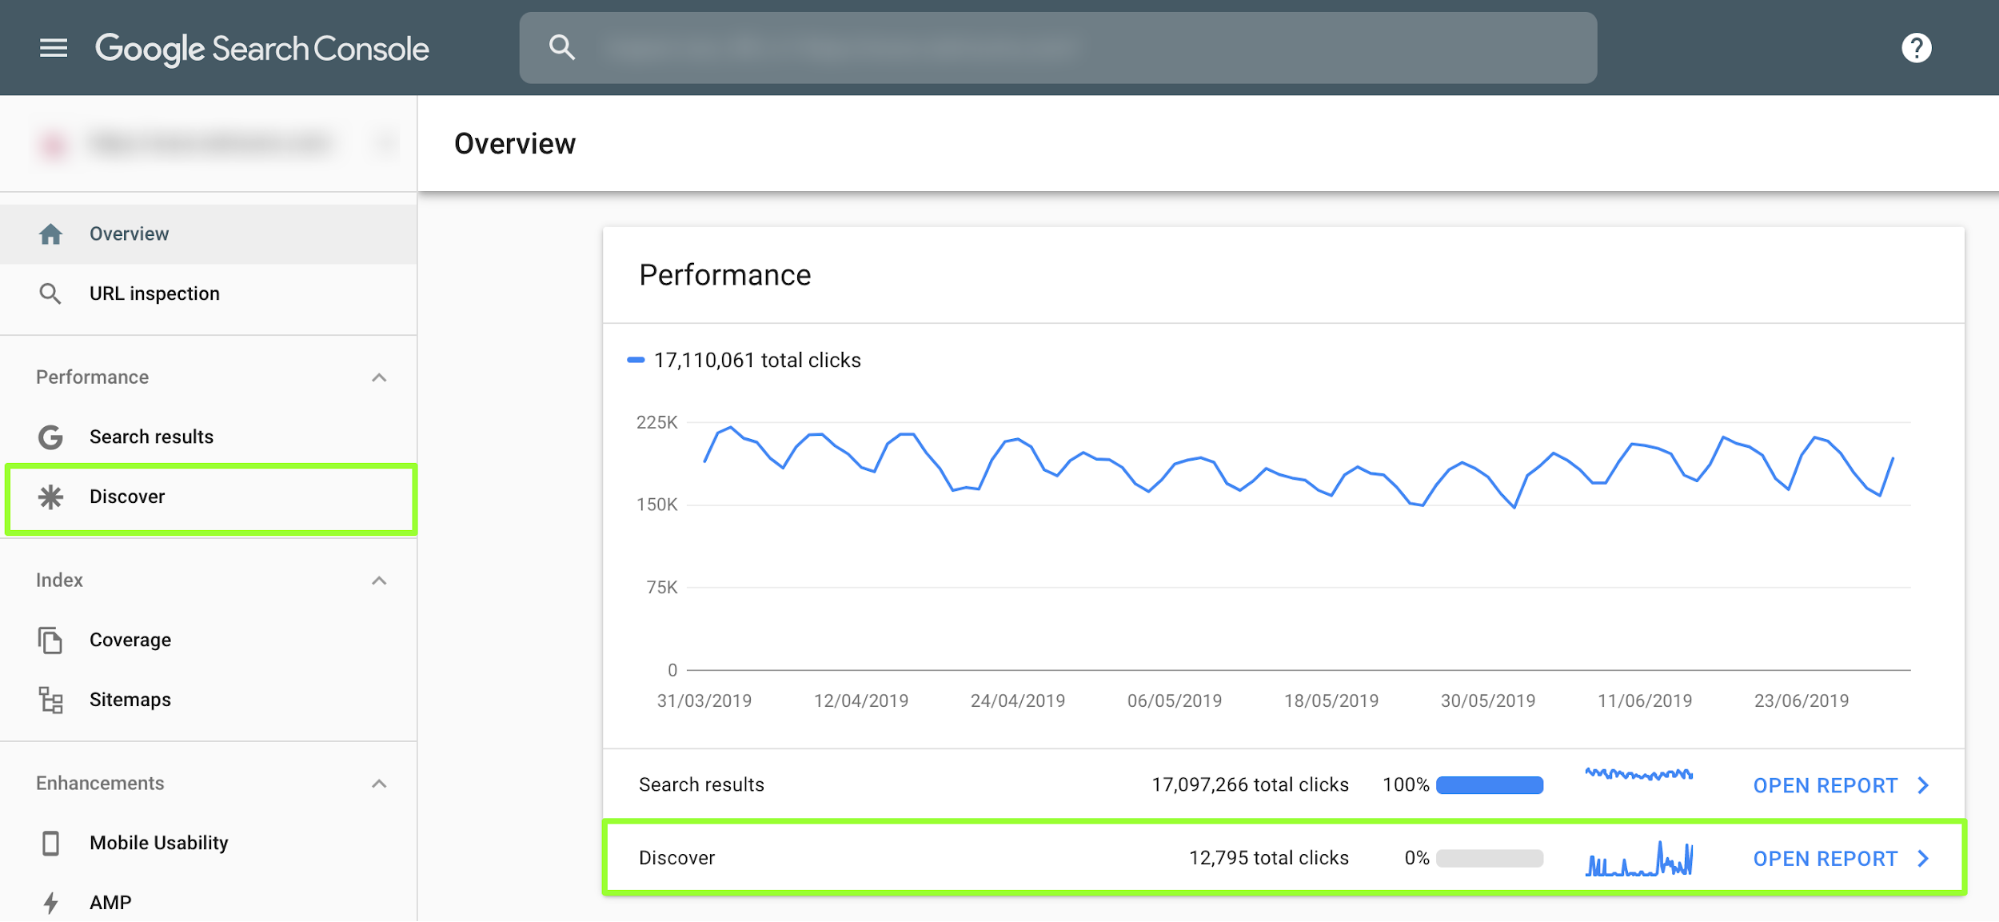The width and height of the screenshot is (1999, 922).
Task: Click the chevron arrow beside Discover Open Report
Action: [x=1923, y=859]
